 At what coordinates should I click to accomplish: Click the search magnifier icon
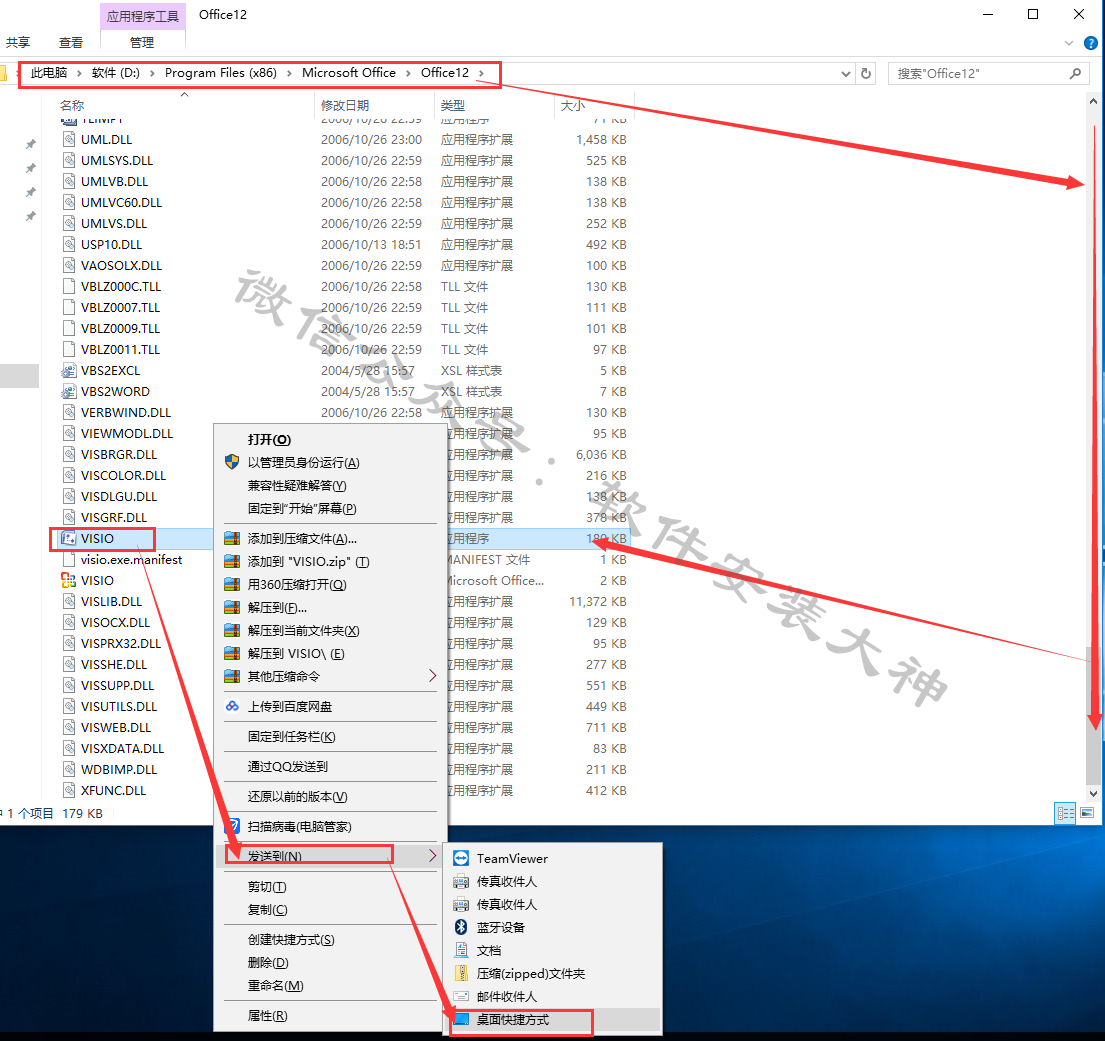(x=1075, y=73)
